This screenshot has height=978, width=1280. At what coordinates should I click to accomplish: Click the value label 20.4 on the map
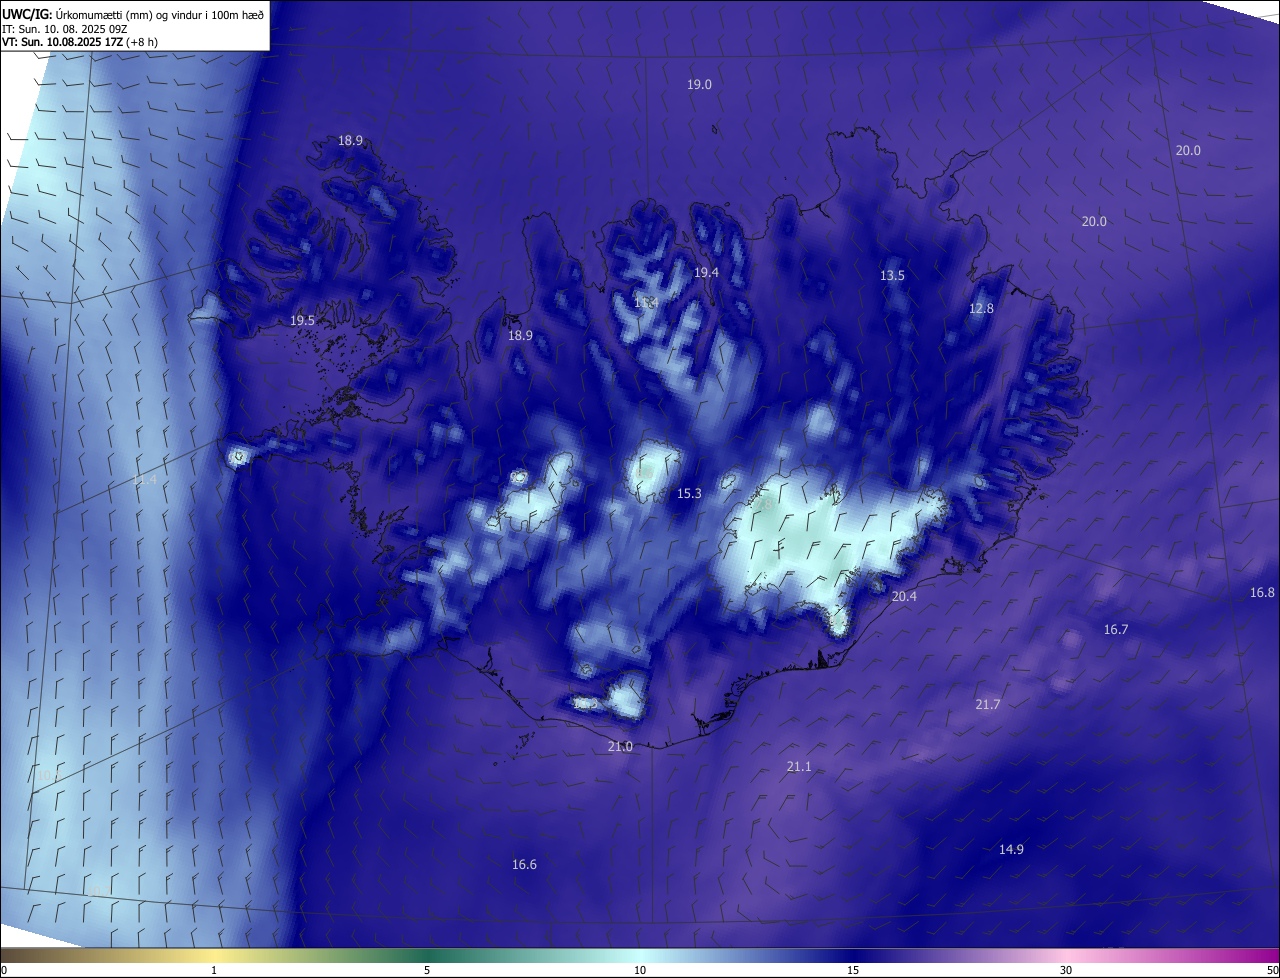click(904, 595)
